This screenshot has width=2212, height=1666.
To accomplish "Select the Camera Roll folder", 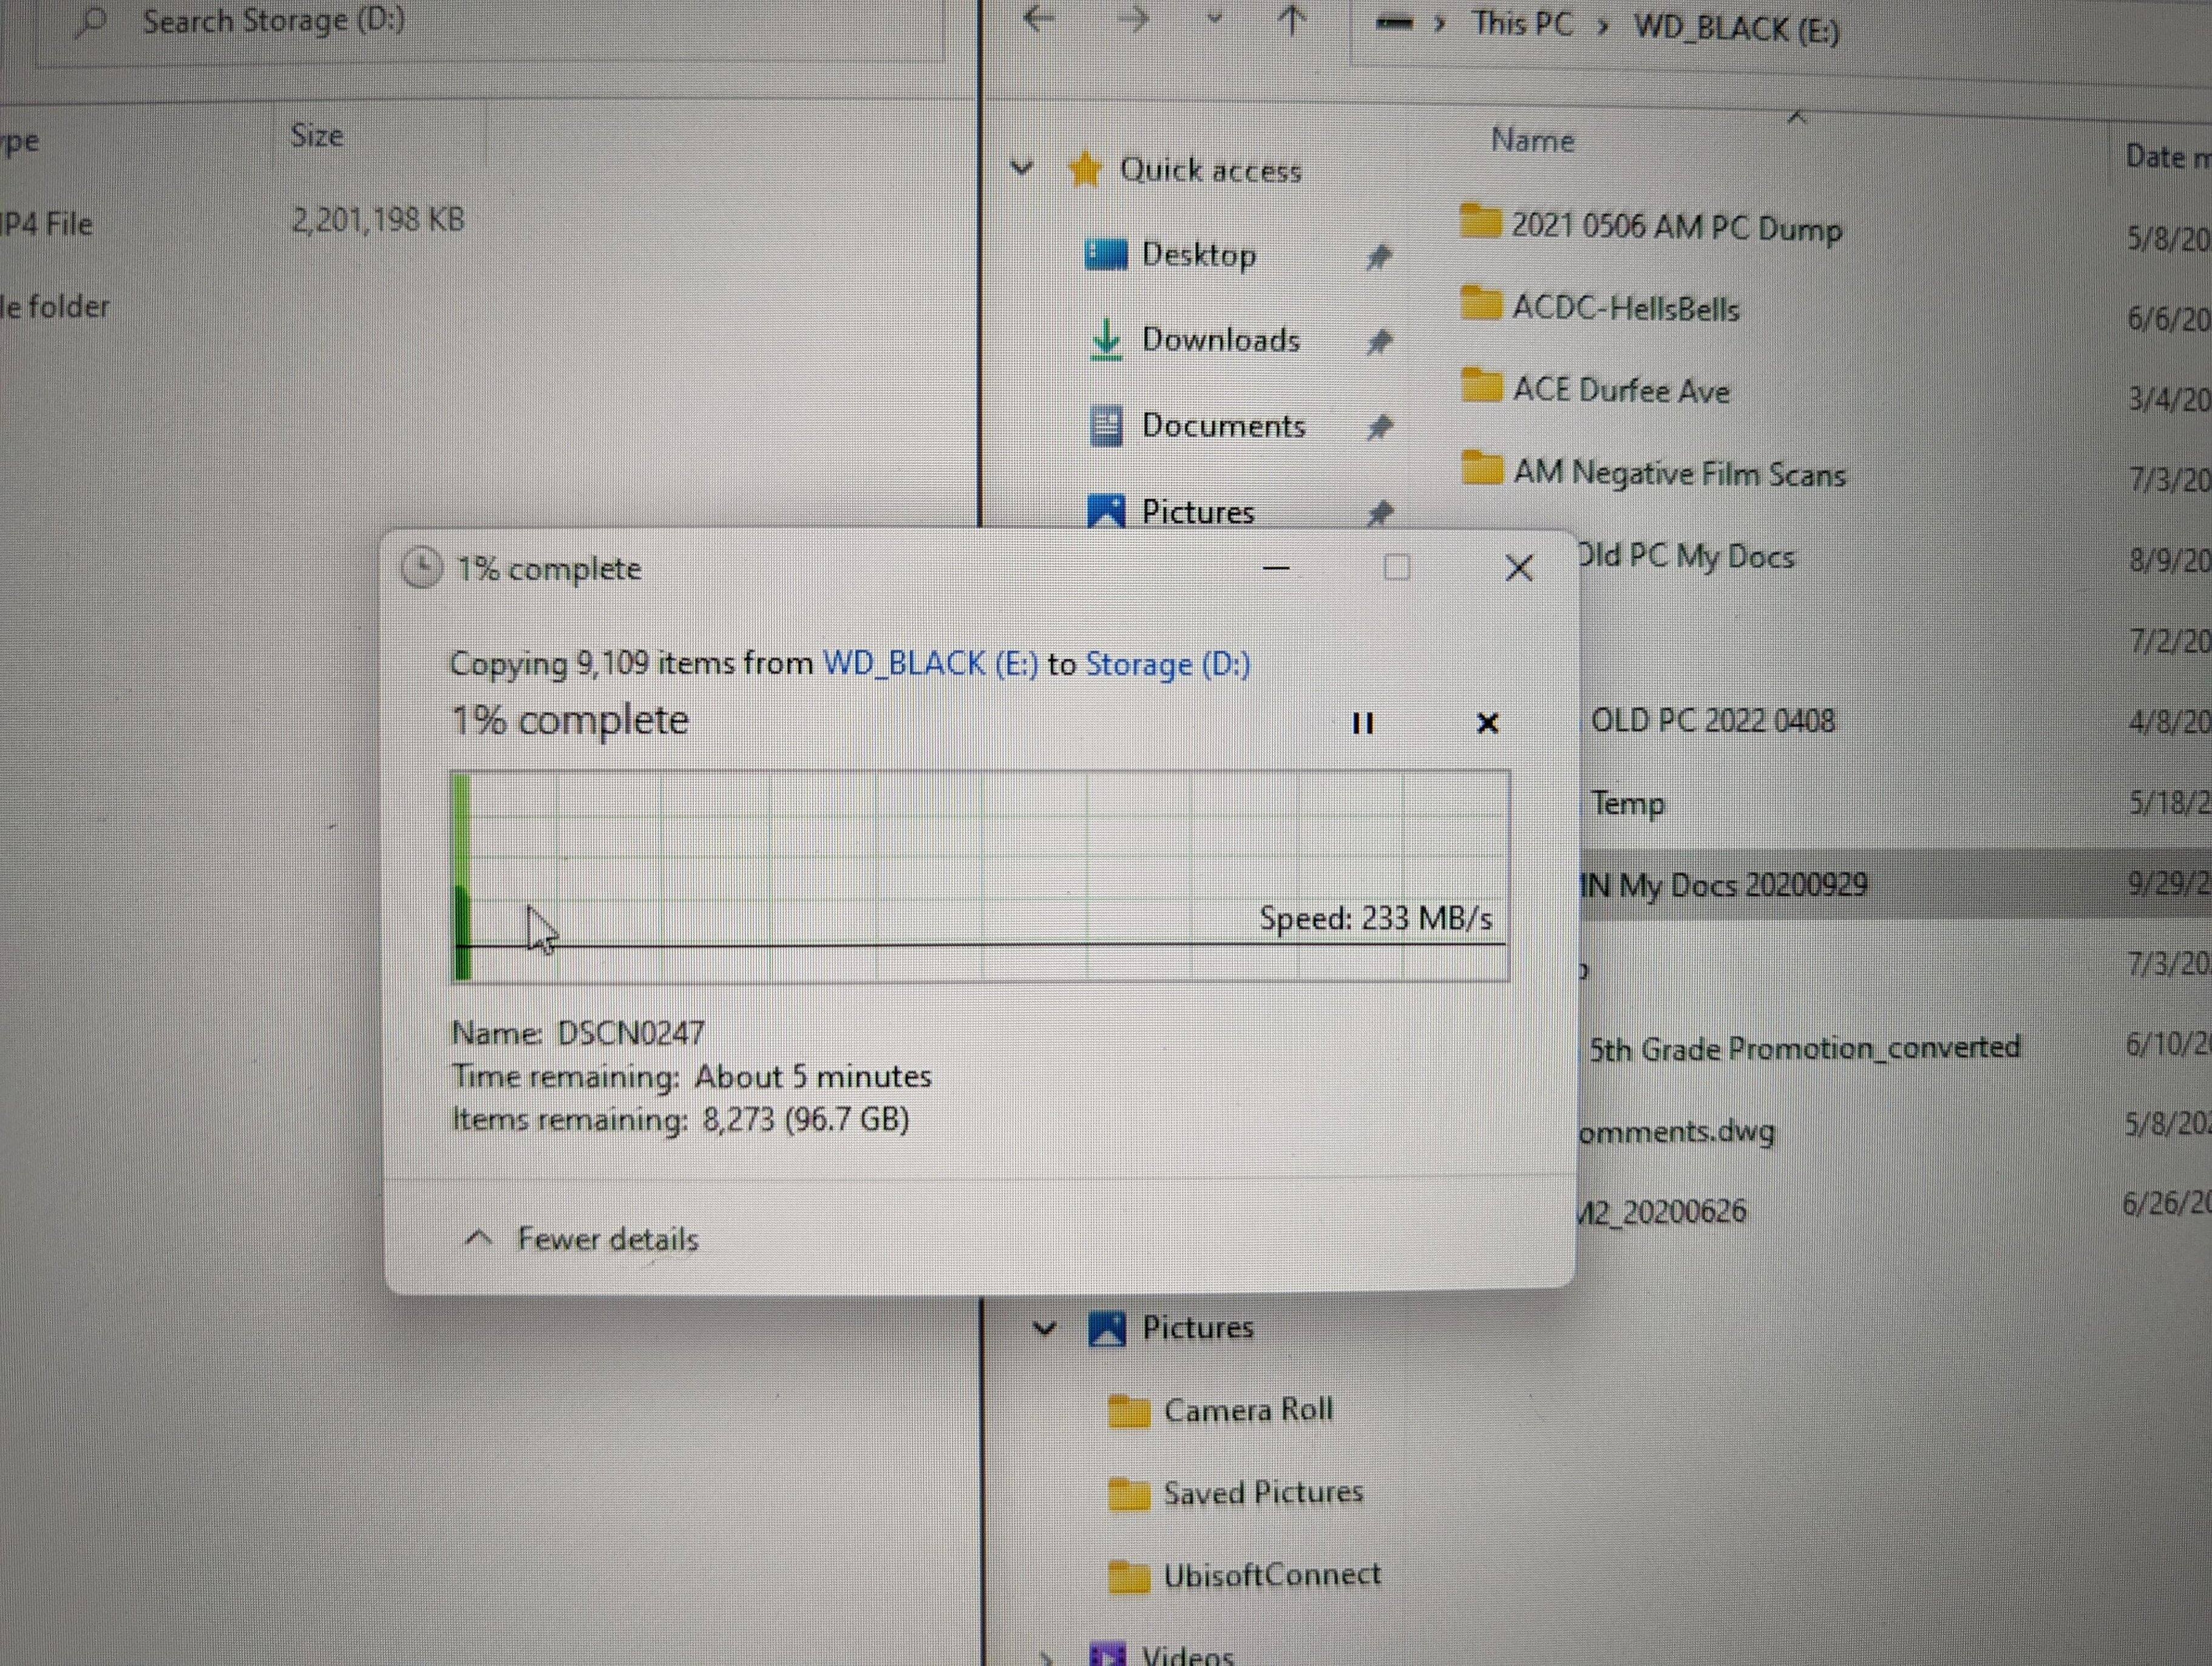I will pos(1247,1410).
